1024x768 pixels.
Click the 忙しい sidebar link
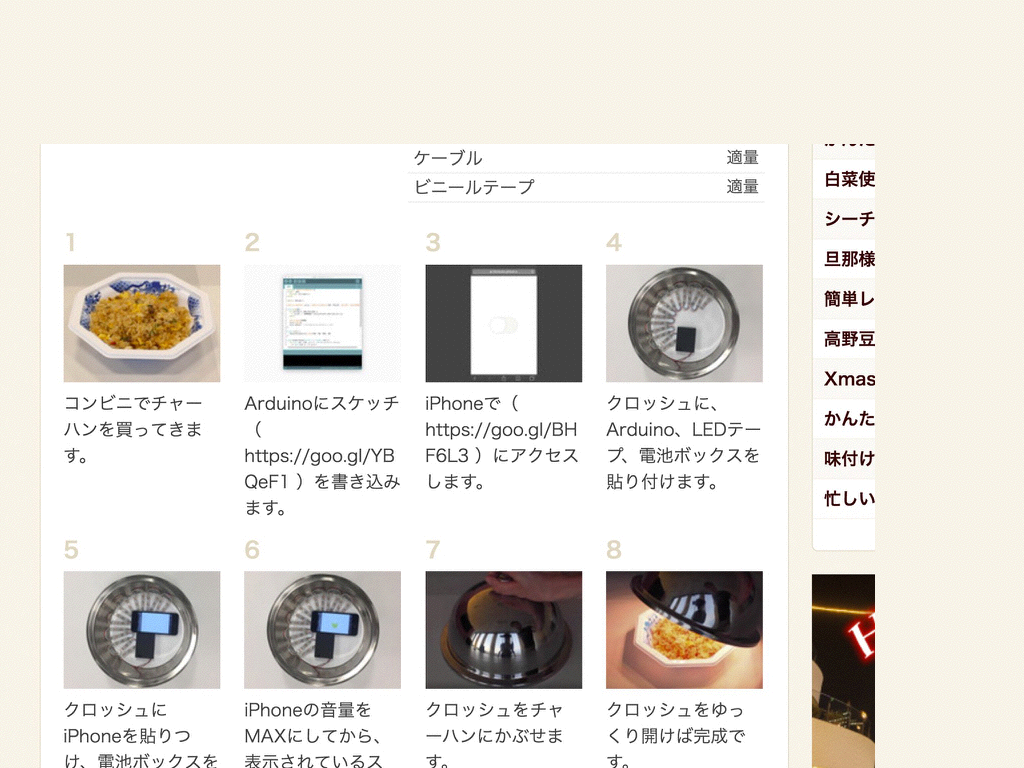tap(848, 499)
